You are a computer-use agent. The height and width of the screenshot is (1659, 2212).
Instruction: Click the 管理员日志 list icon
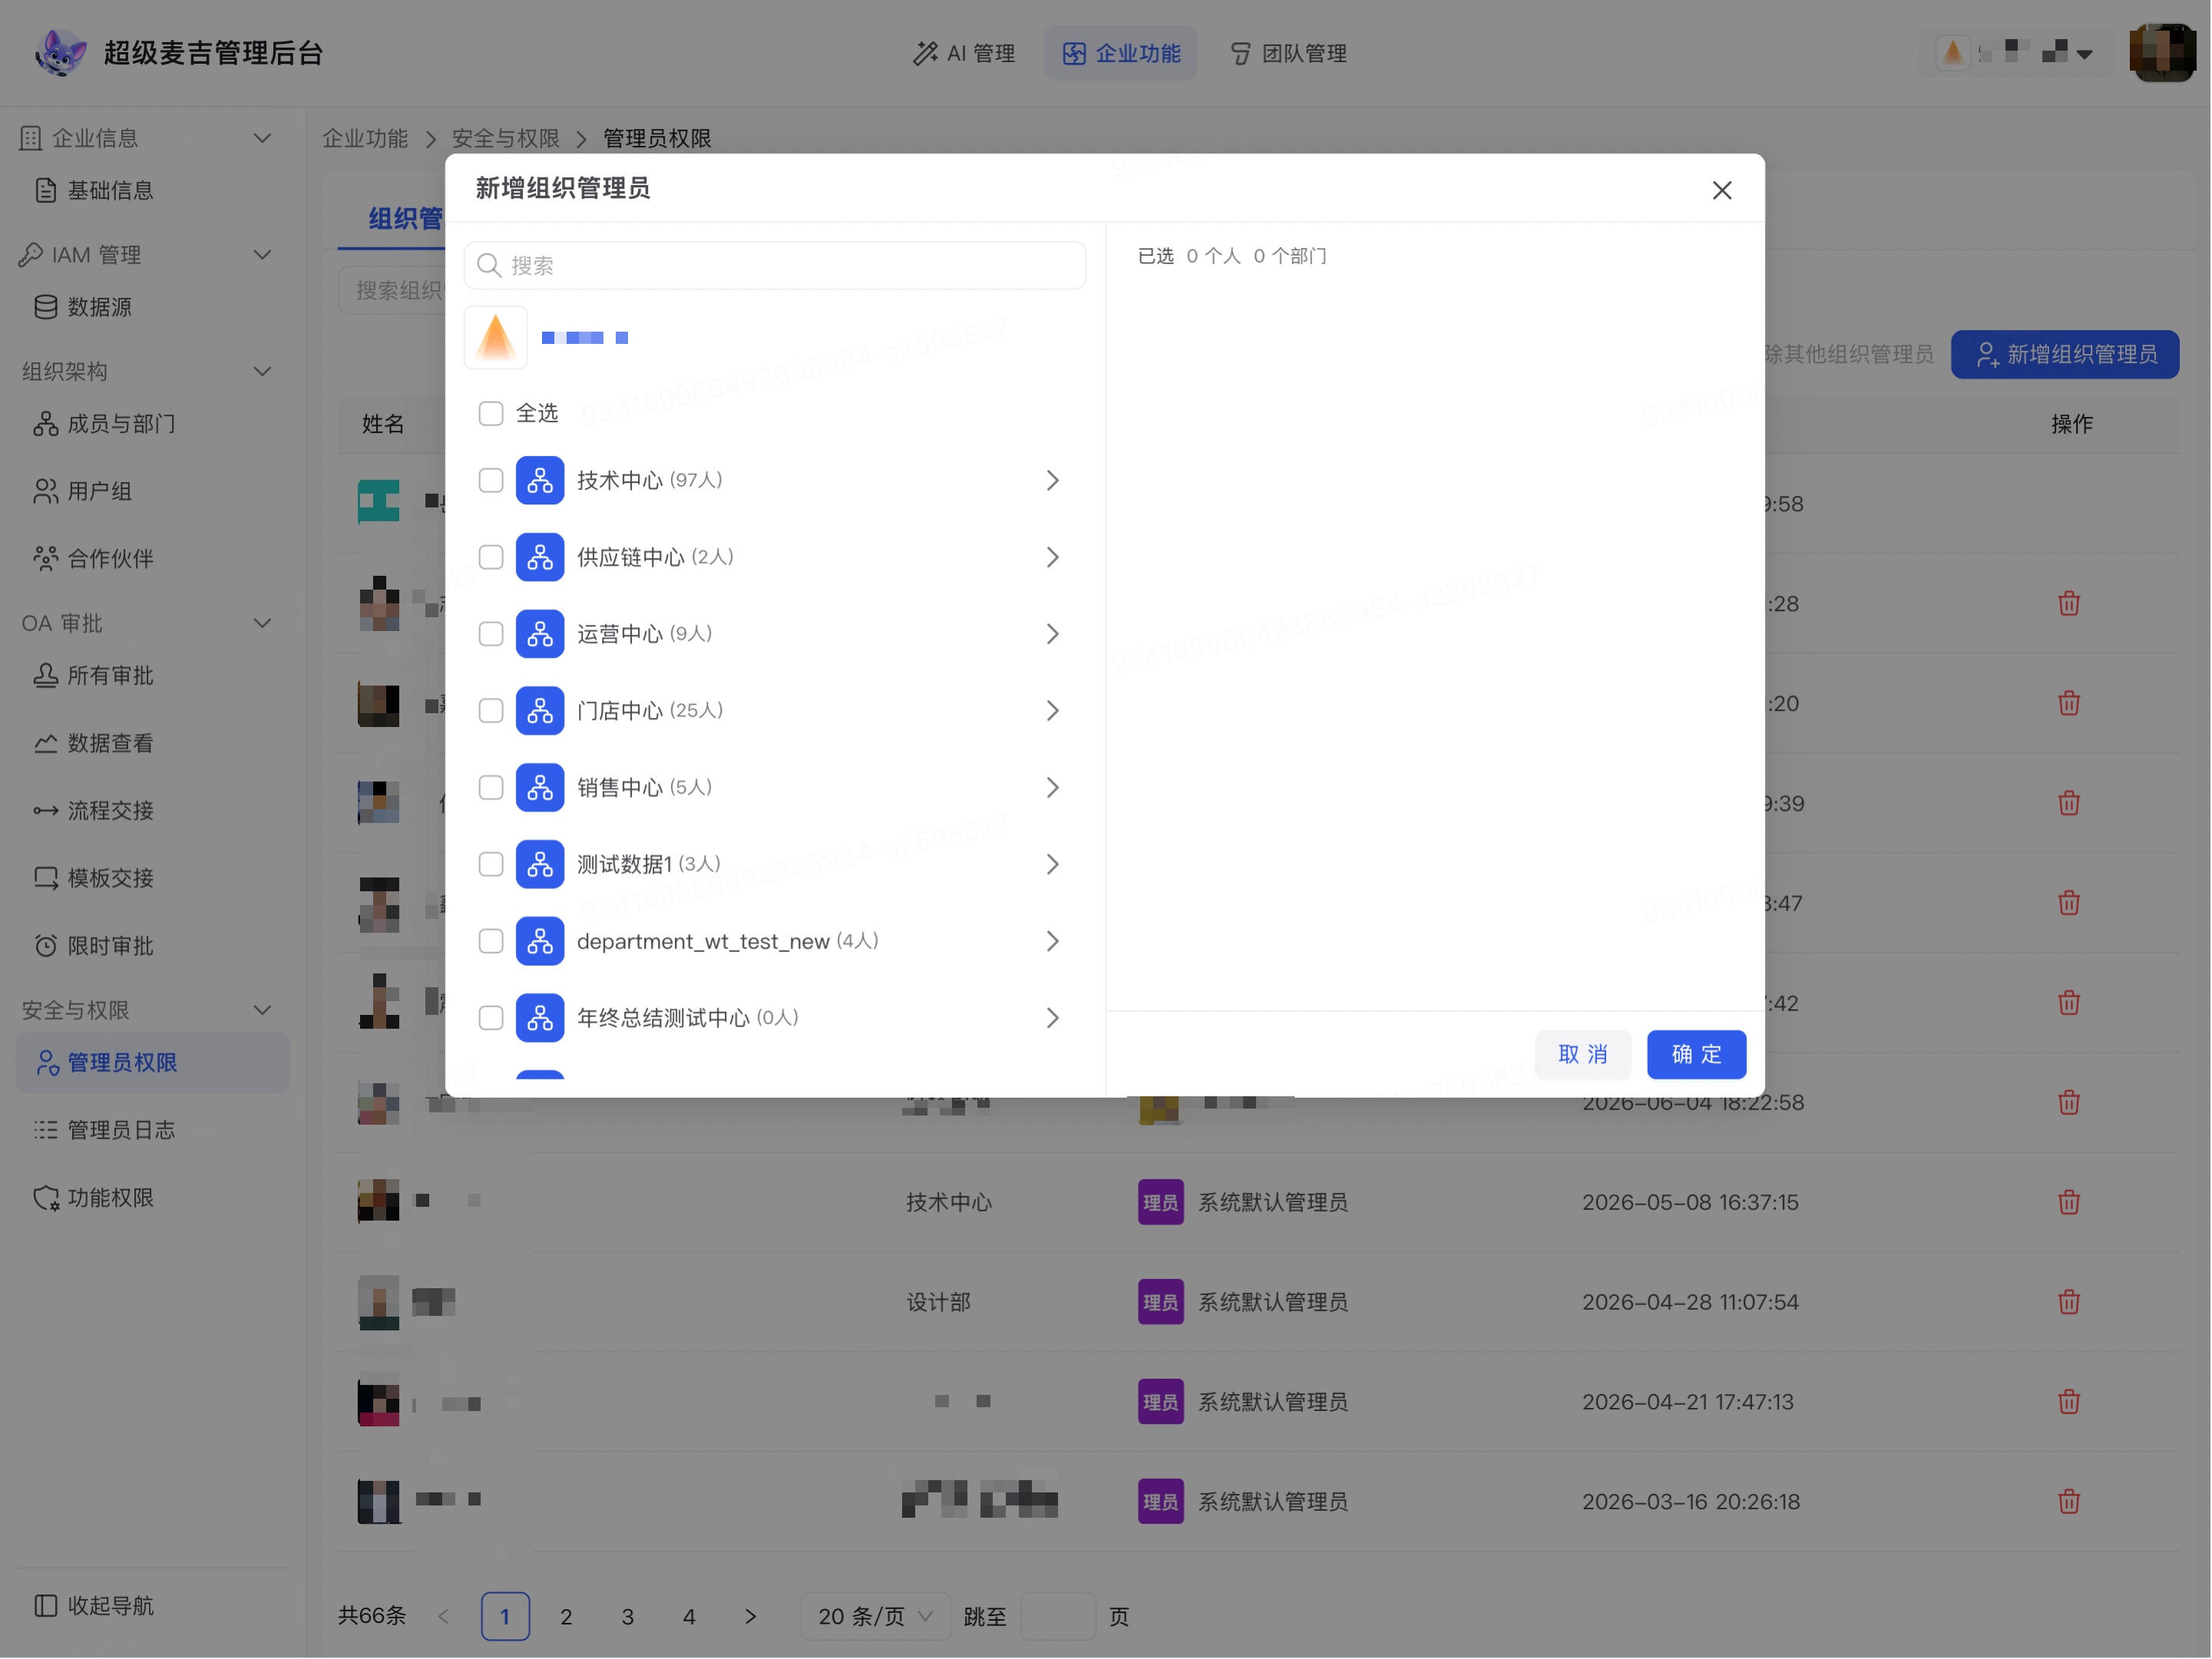click(x=46, y=1131)
